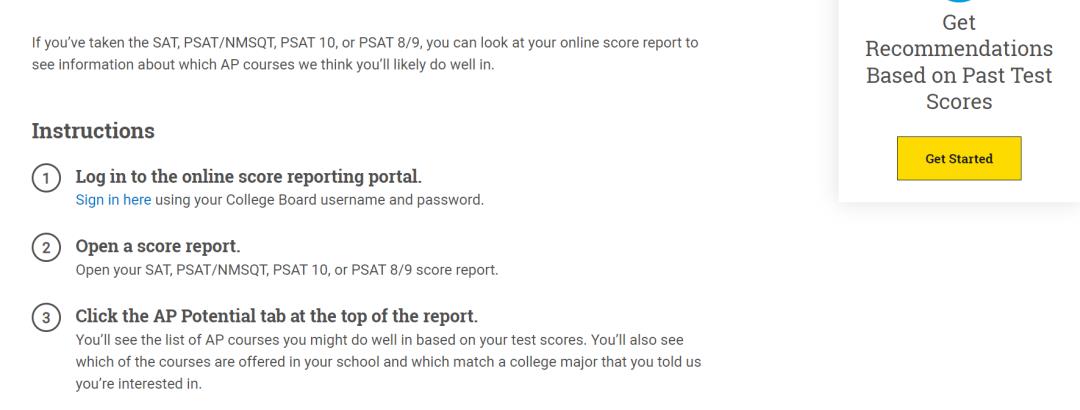
Task: Open the Sign in here link
Action: pos(114,200)
